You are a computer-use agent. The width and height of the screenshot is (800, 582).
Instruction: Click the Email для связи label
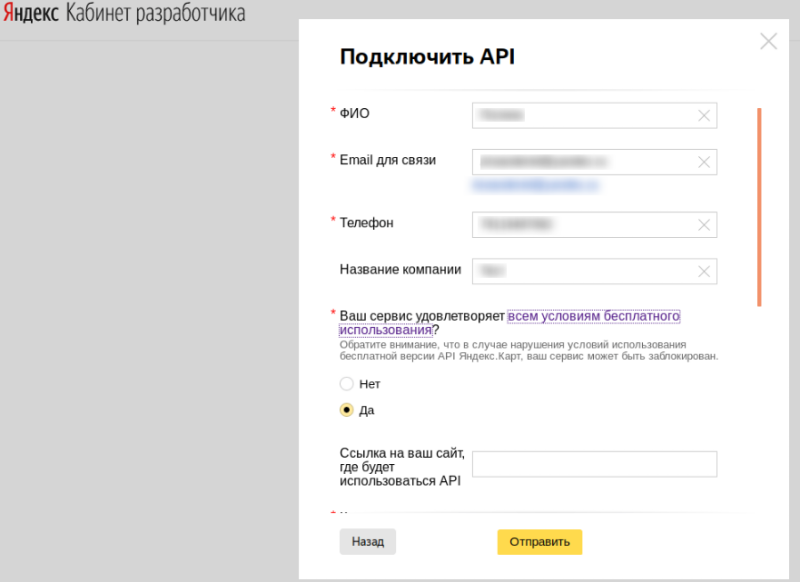[388, 160]
